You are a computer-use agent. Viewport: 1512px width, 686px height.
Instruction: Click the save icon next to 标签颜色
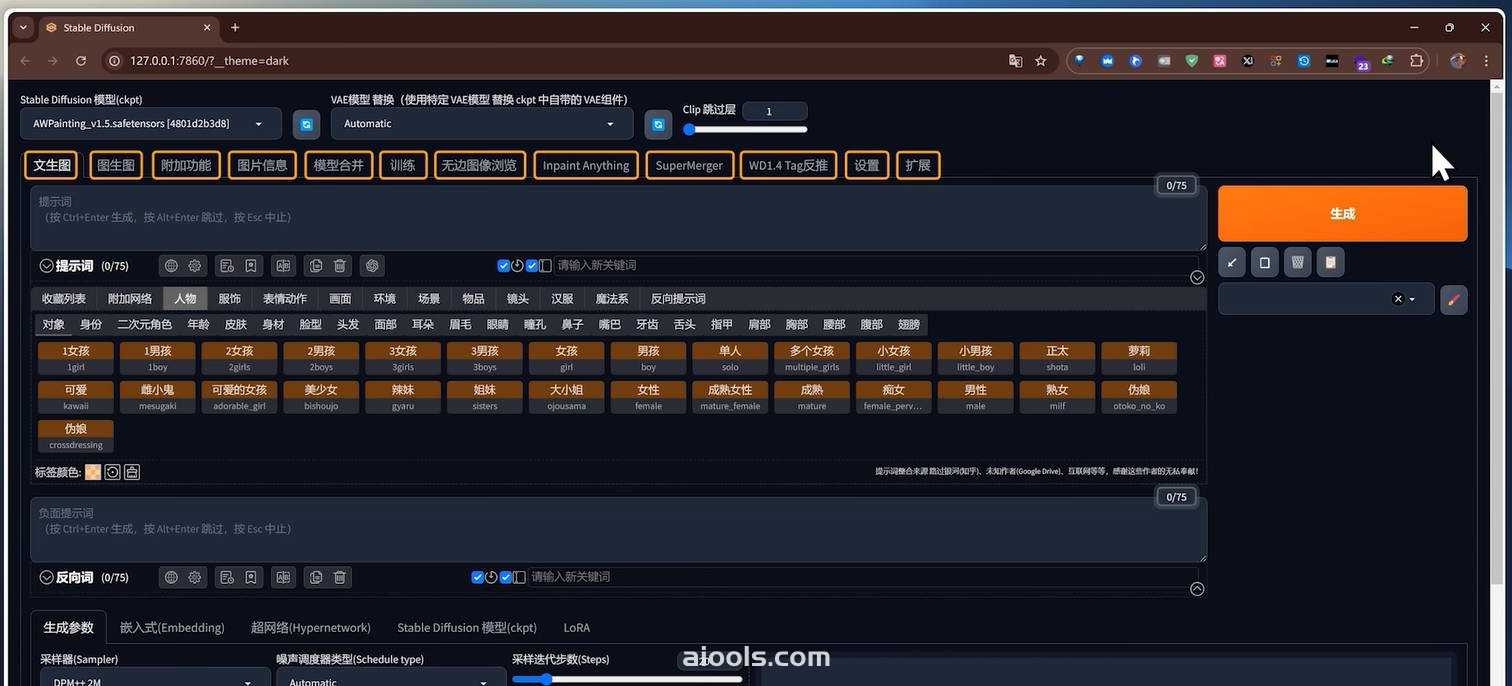[x=132, y=472]
